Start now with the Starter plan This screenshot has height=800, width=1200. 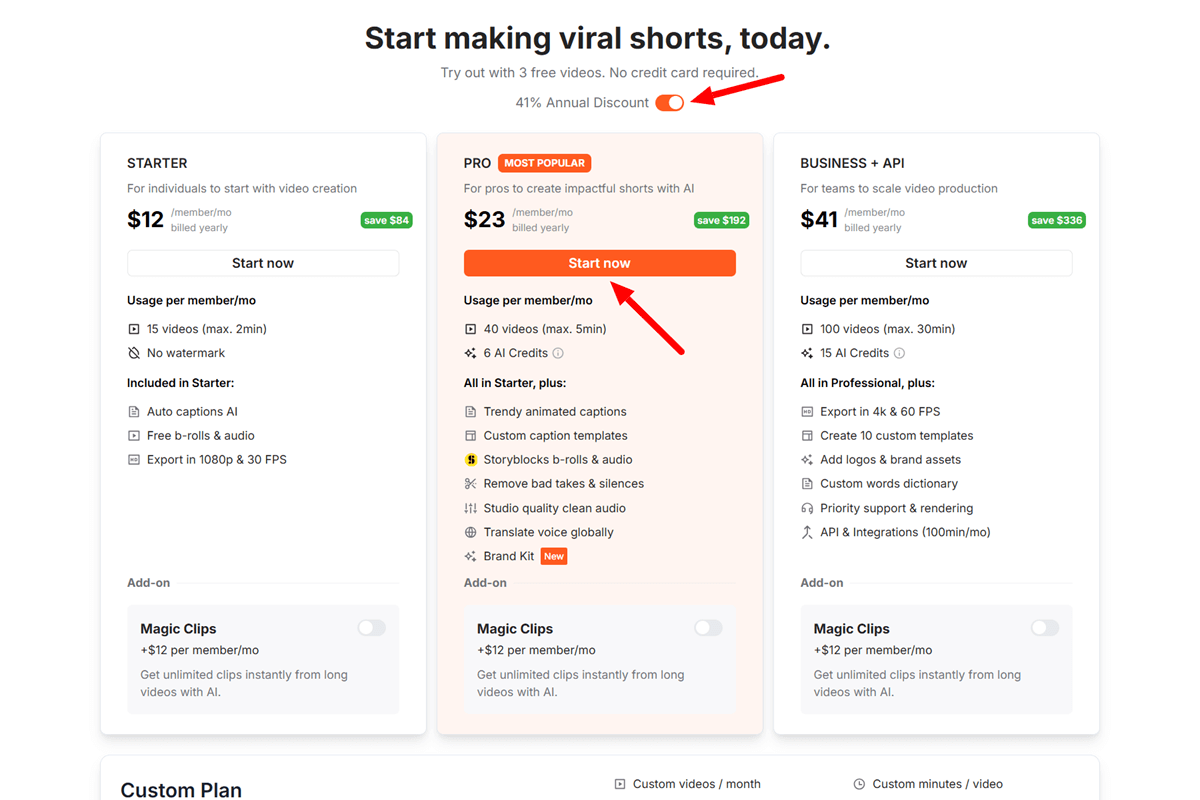click(263, 263)
